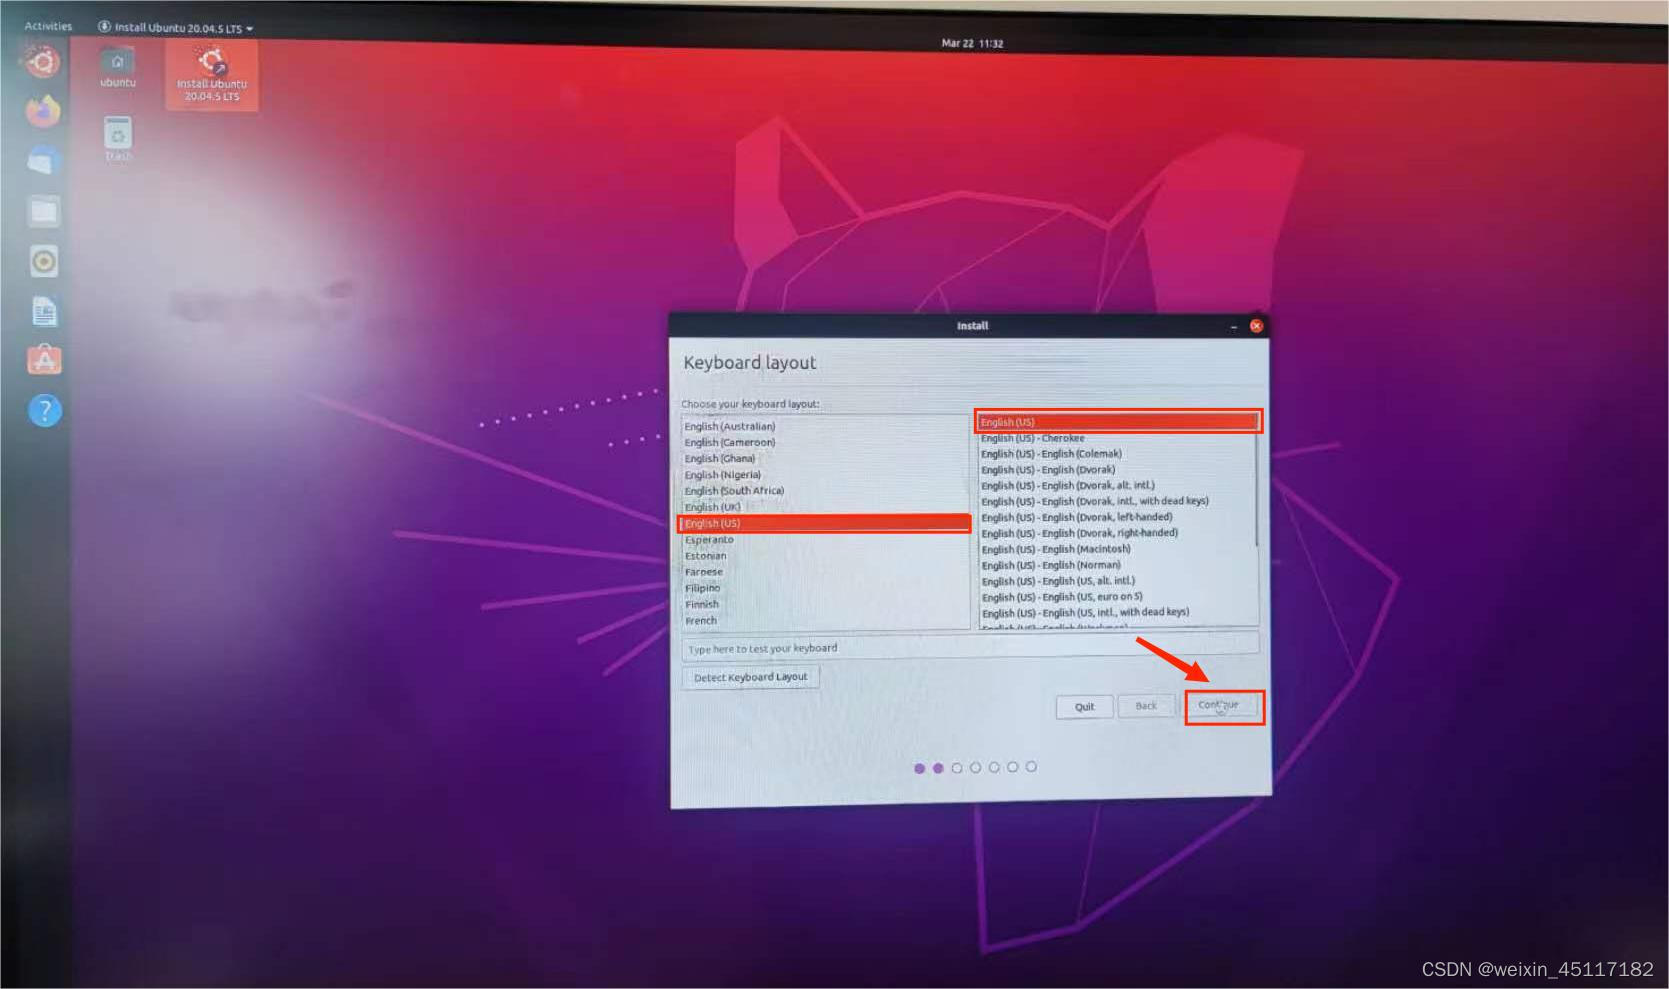This screenshot has height=989, width=1669.
Task: Open the clock showing Mar 22 11:32
Action: 972,43
